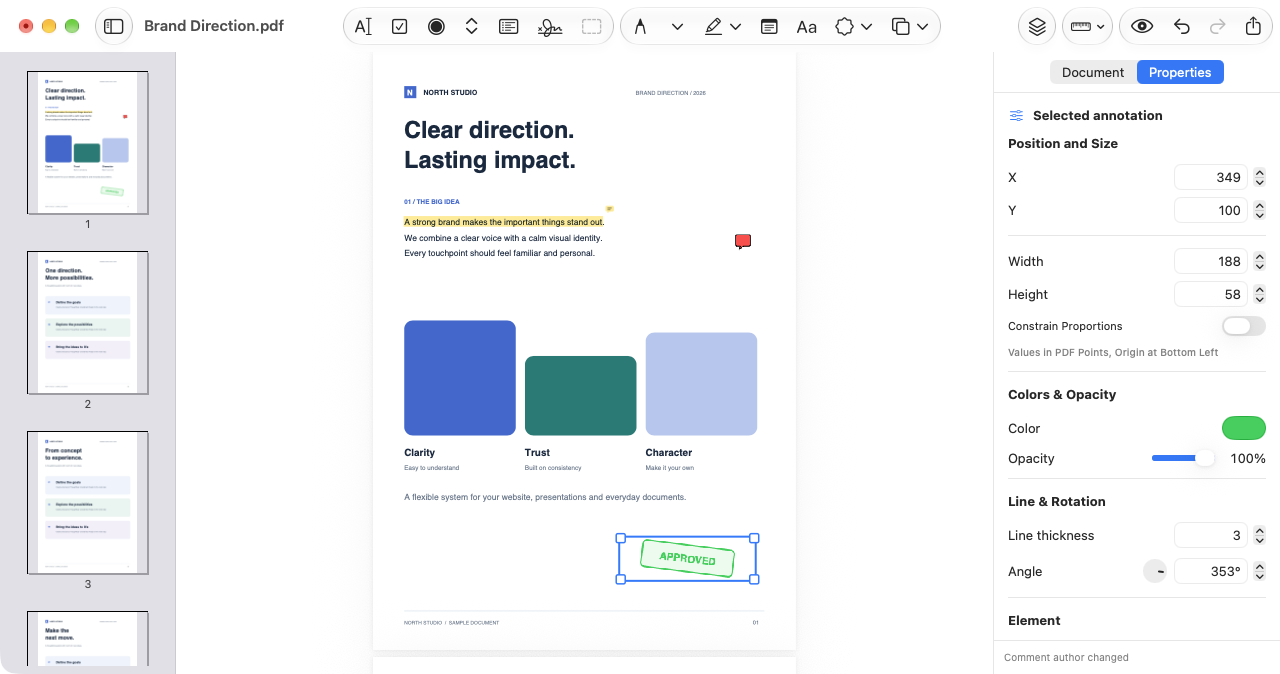1280x674 pixels.
Task: Open page 2 thumbnail
Action: pyautogui.click(x=88, y=322)
